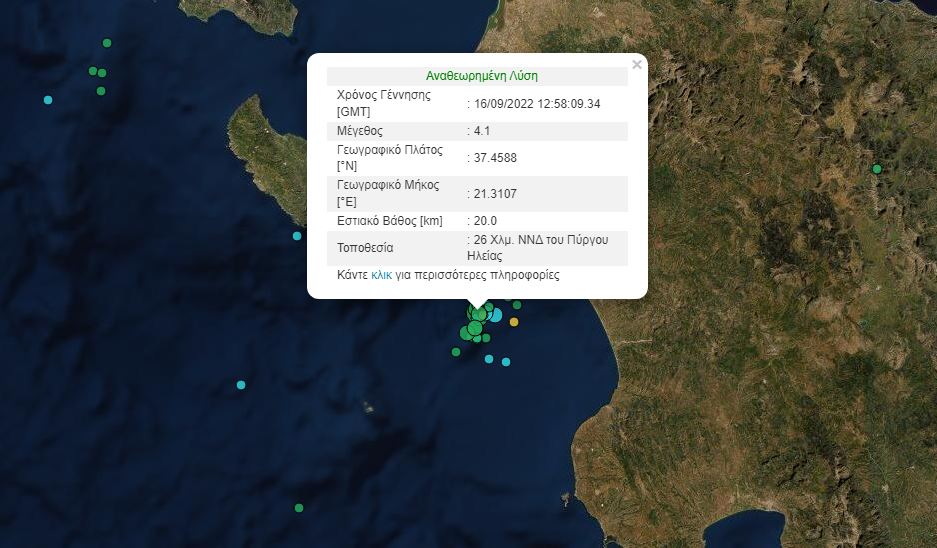Select the 'Εστιακό Βάθος [km]' label
The height and width of the screenshot is (548, 937).
point(390,221)
